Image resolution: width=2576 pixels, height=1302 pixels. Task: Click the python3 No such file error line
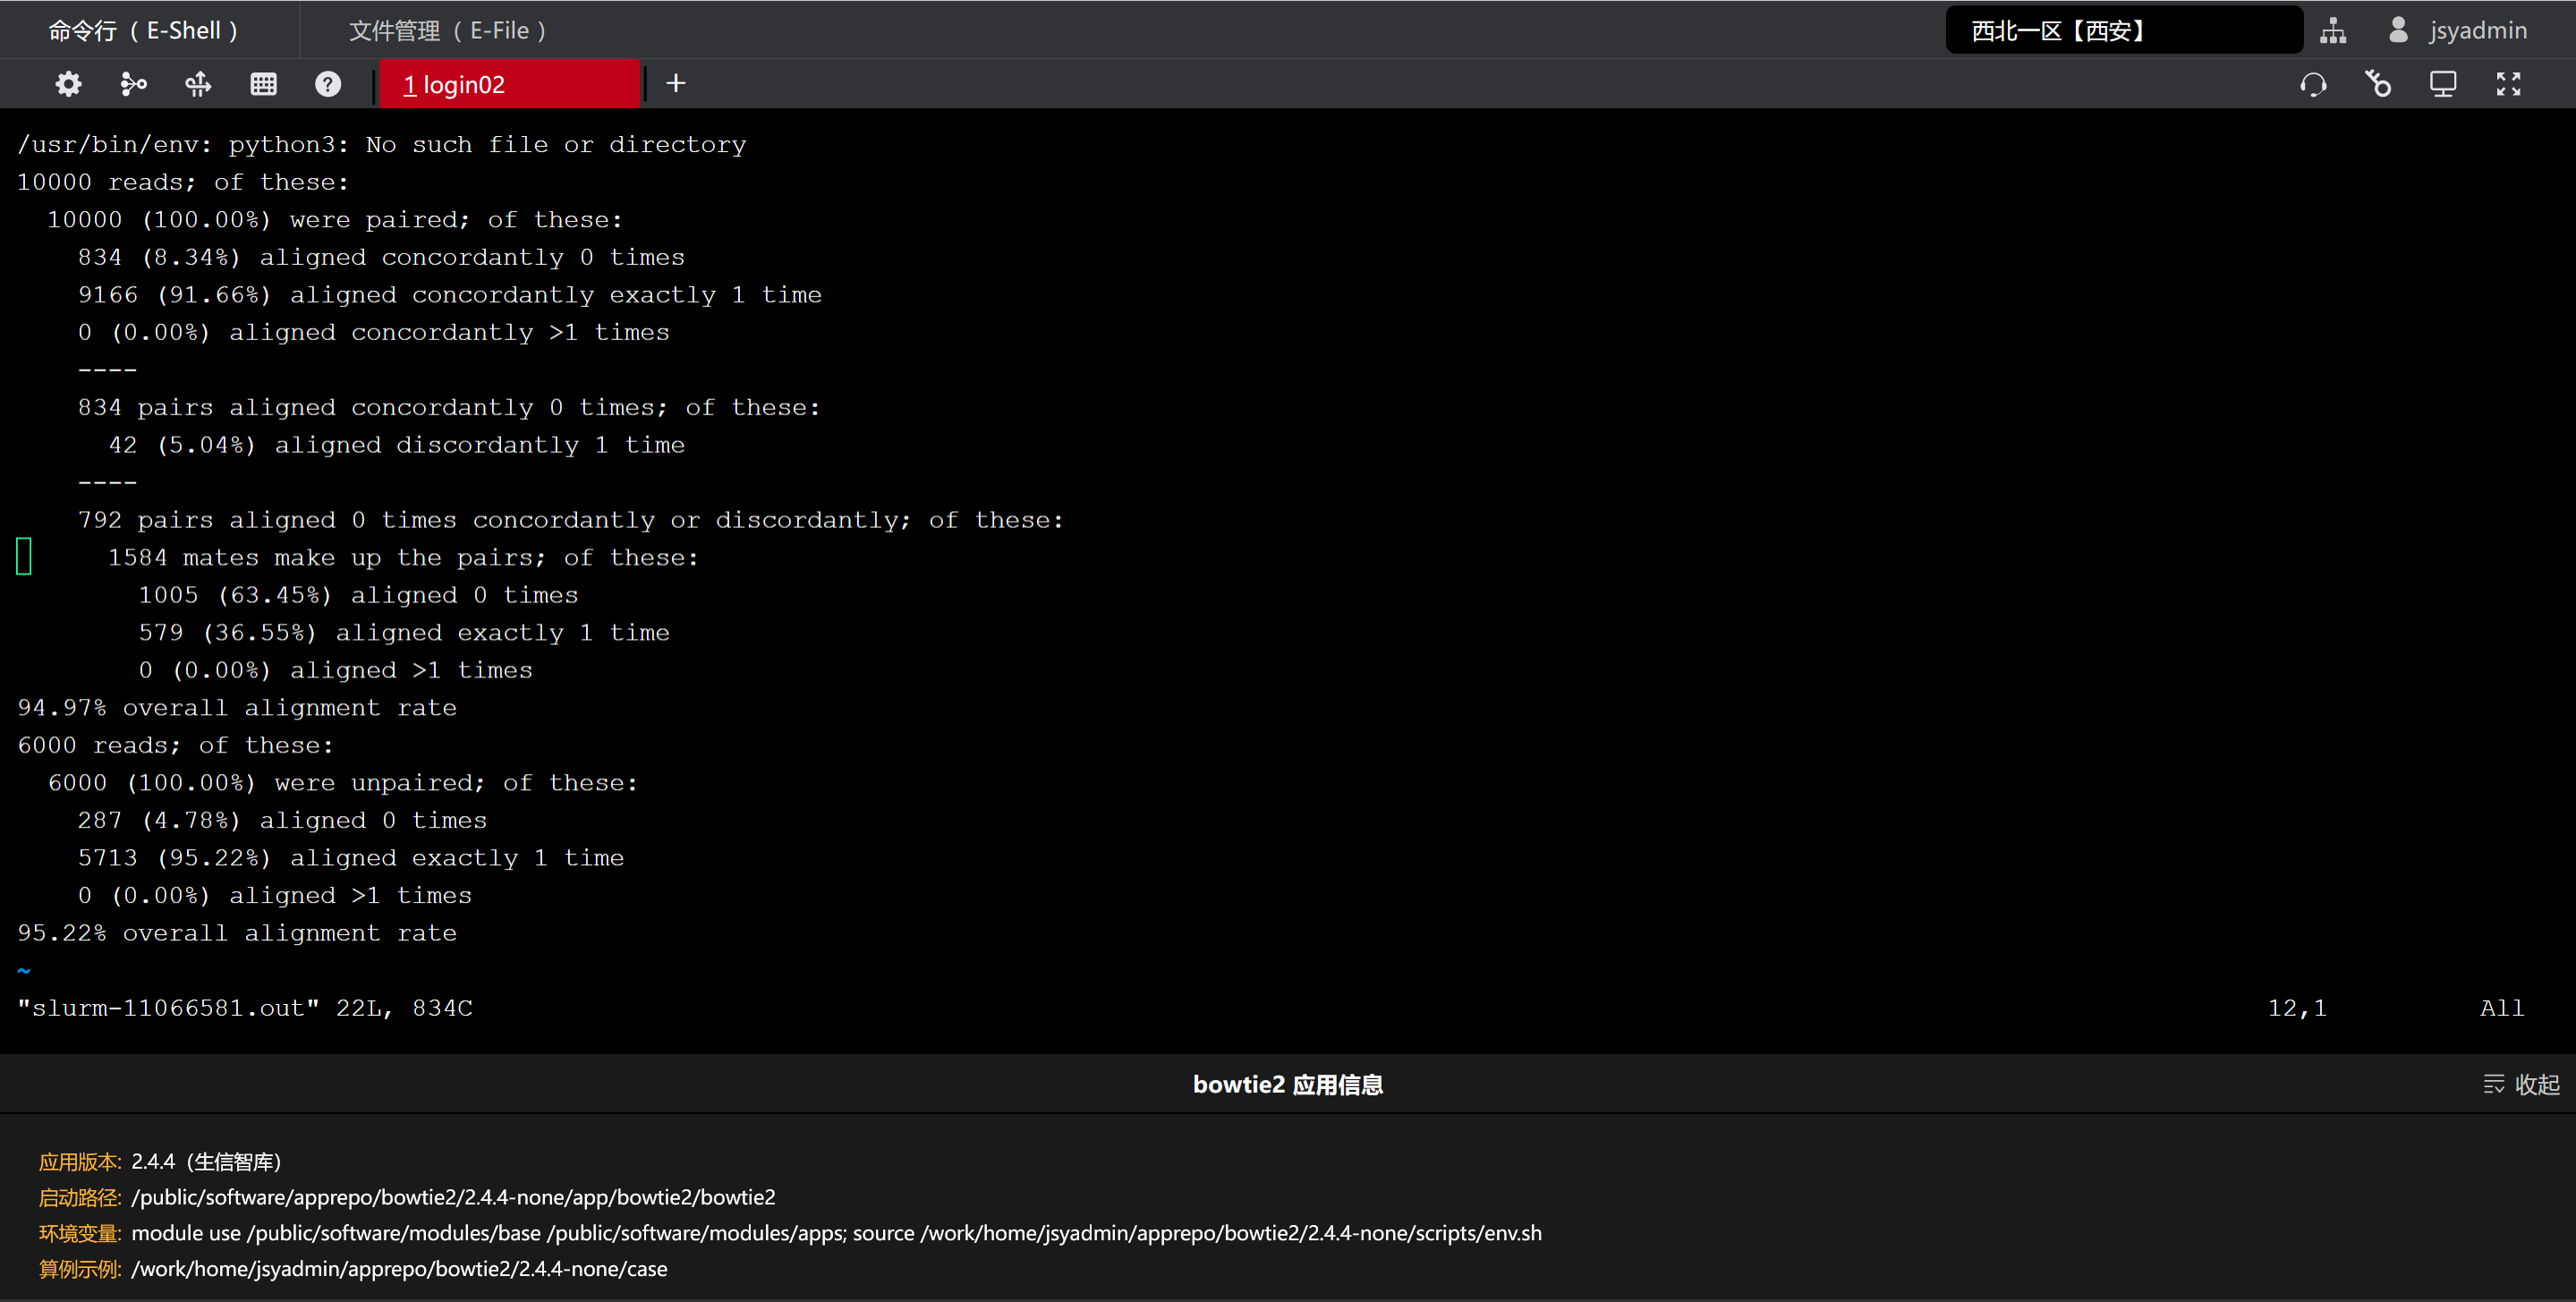coord(382,145)
